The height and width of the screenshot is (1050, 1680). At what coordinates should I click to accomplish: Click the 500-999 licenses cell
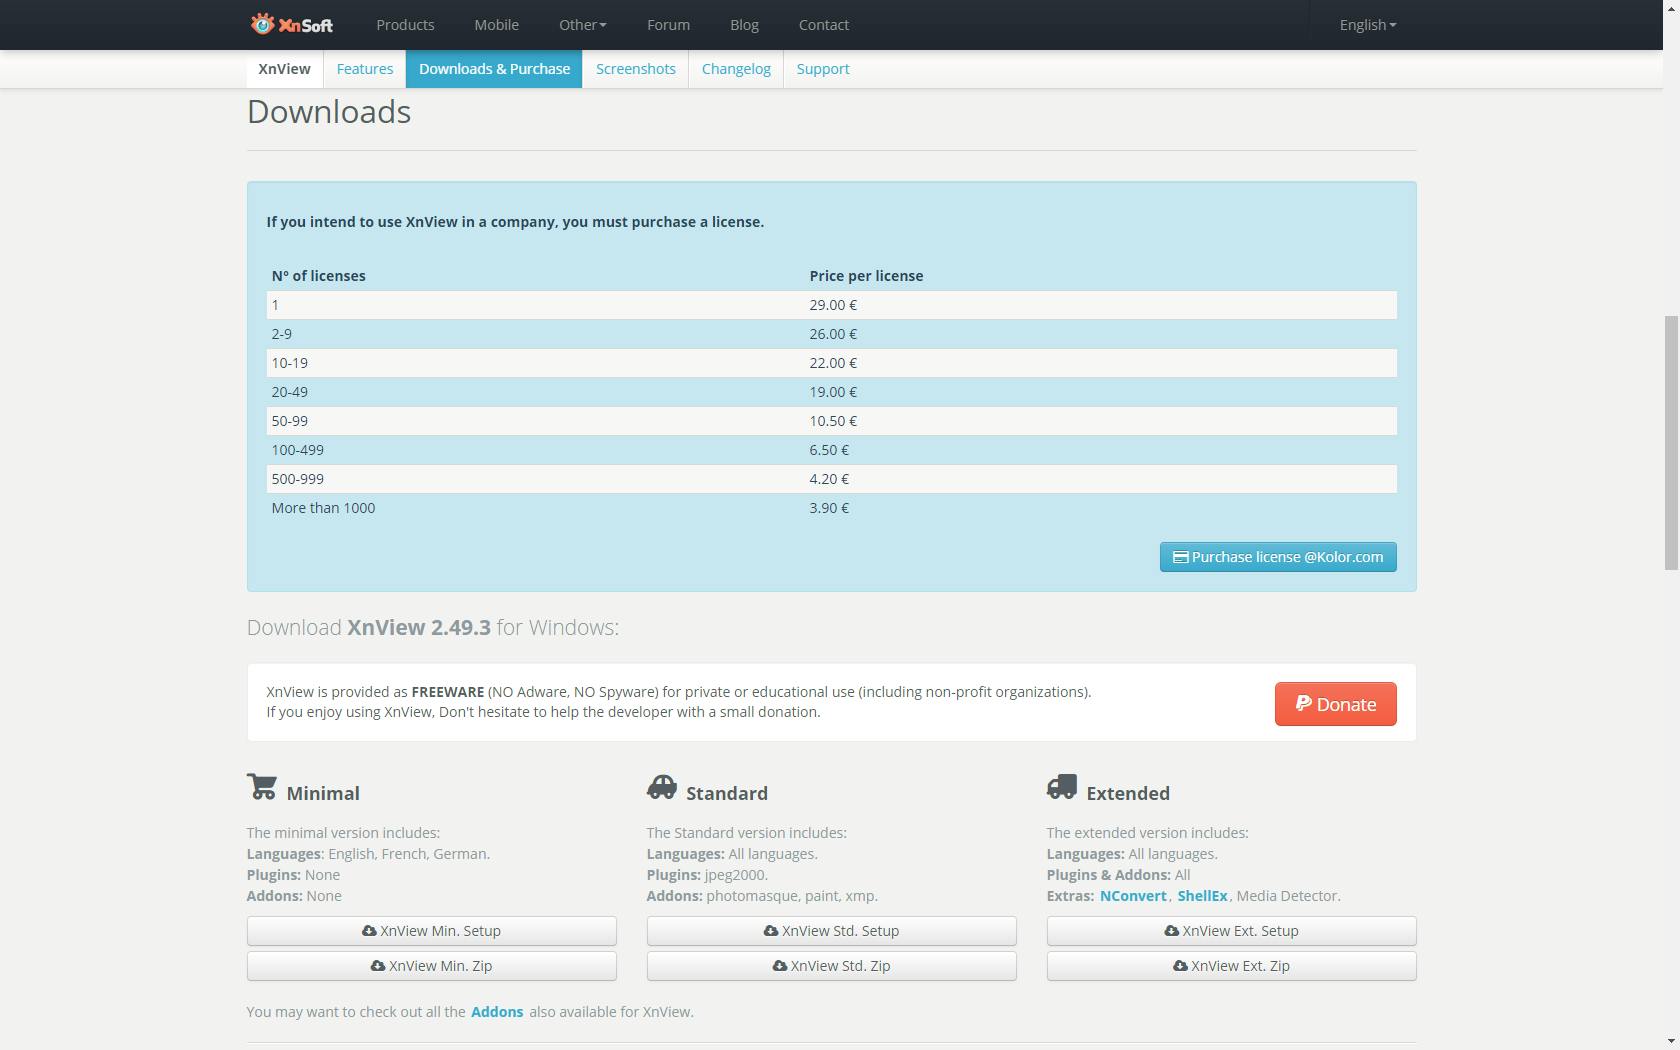tap(536, 479)
